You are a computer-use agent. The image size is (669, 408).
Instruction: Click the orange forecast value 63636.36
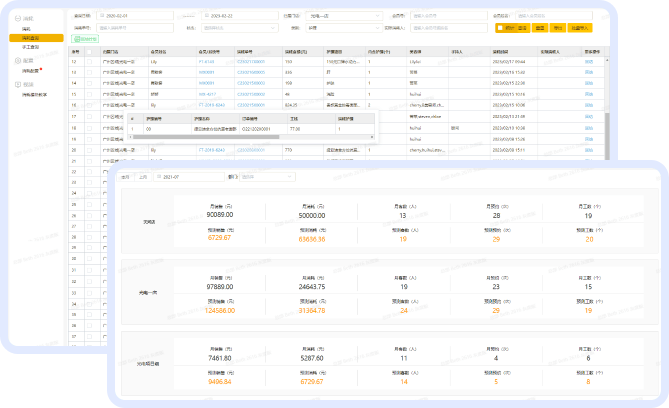coord(312,239)
